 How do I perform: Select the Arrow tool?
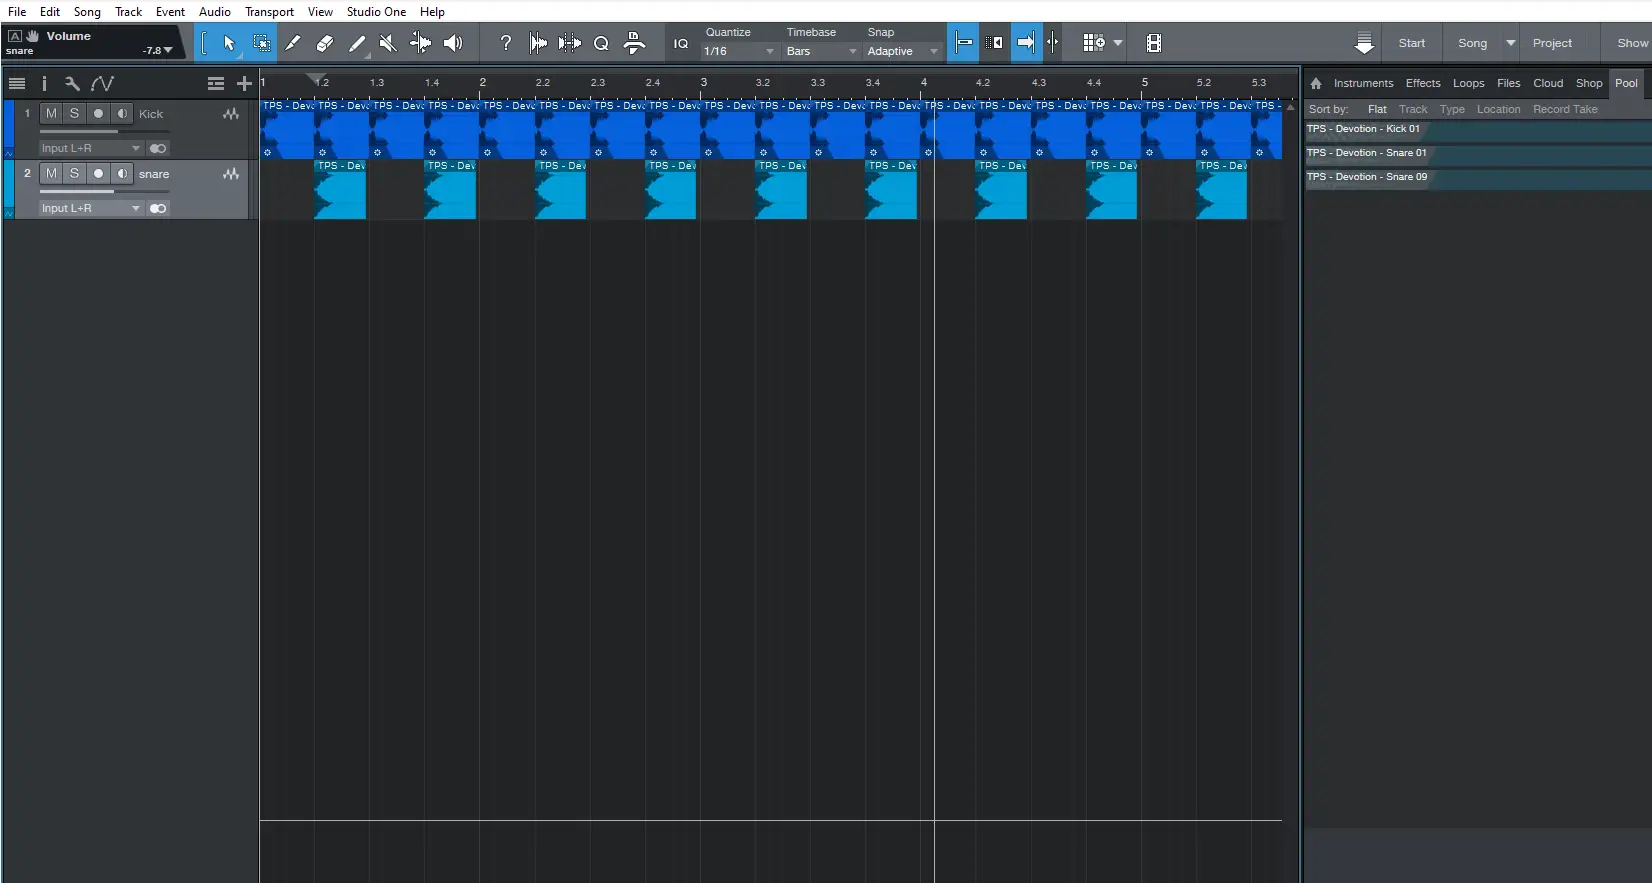point(229,43)
